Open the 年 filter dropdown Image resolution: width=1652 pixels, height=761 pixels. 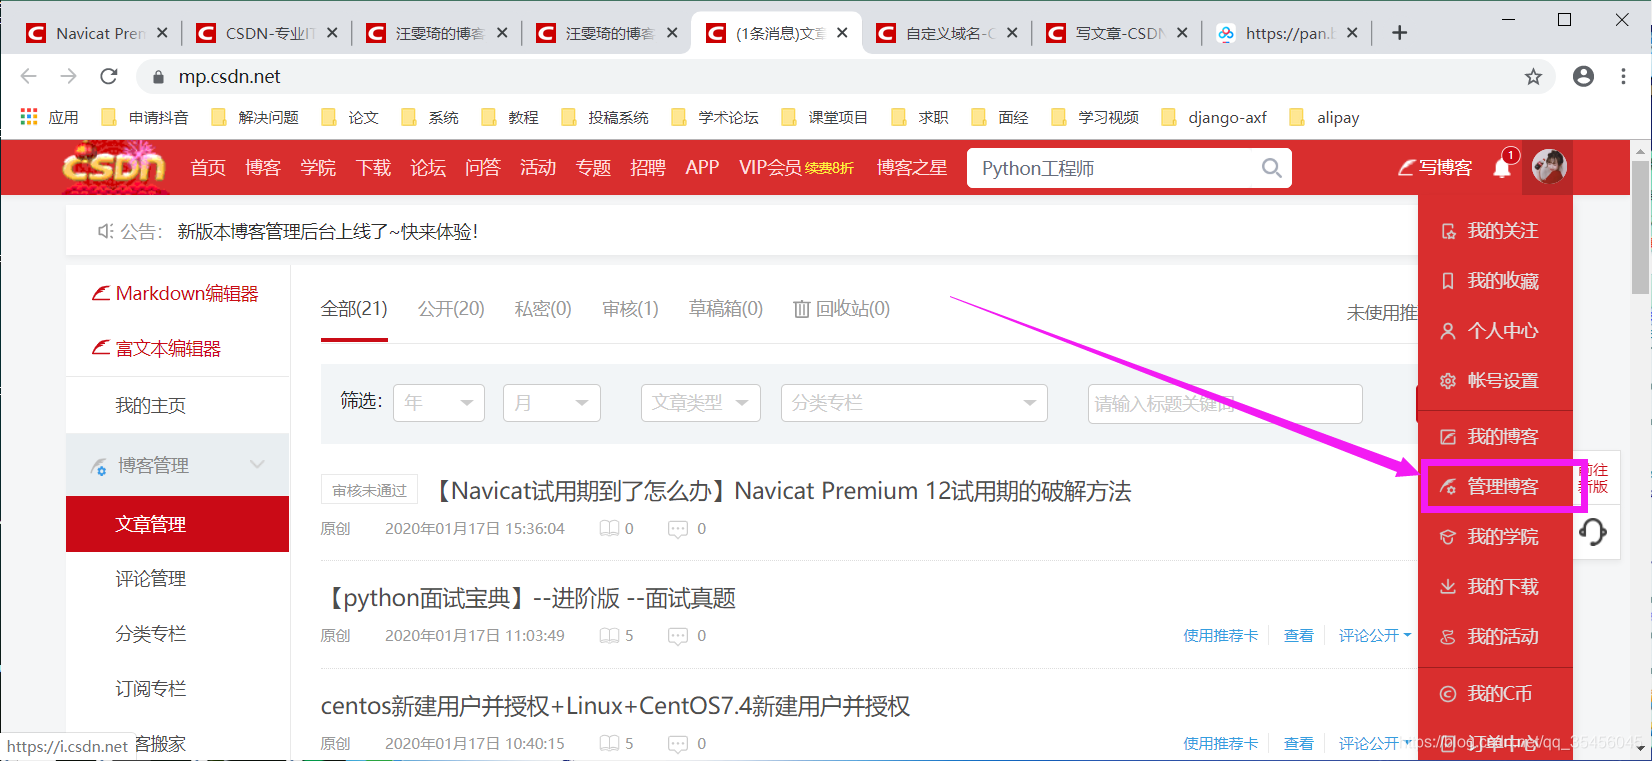[439, 403]
